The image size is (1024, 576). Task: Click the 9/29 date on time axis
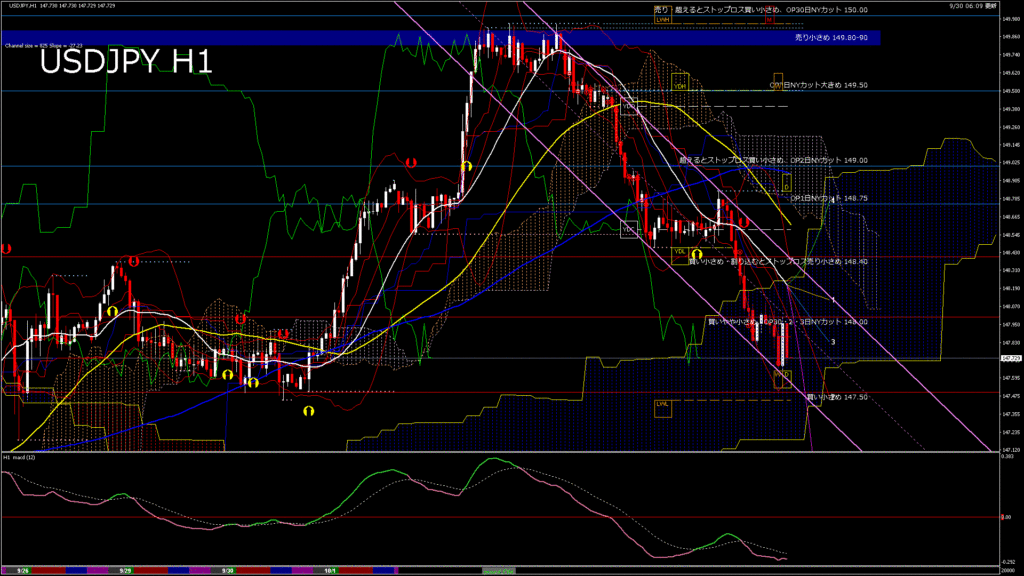(127, 568)
